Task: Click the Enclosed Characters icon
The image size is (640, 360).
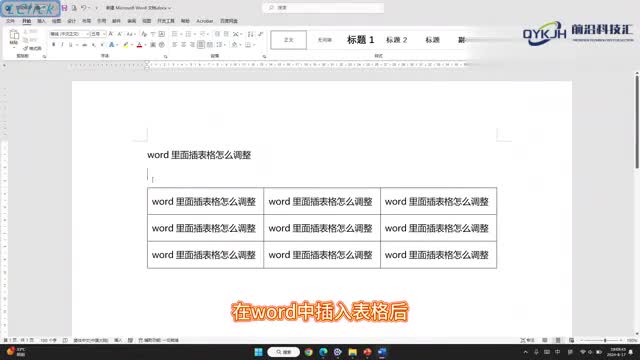Action: pyautogui.click(x=162, y=44)
